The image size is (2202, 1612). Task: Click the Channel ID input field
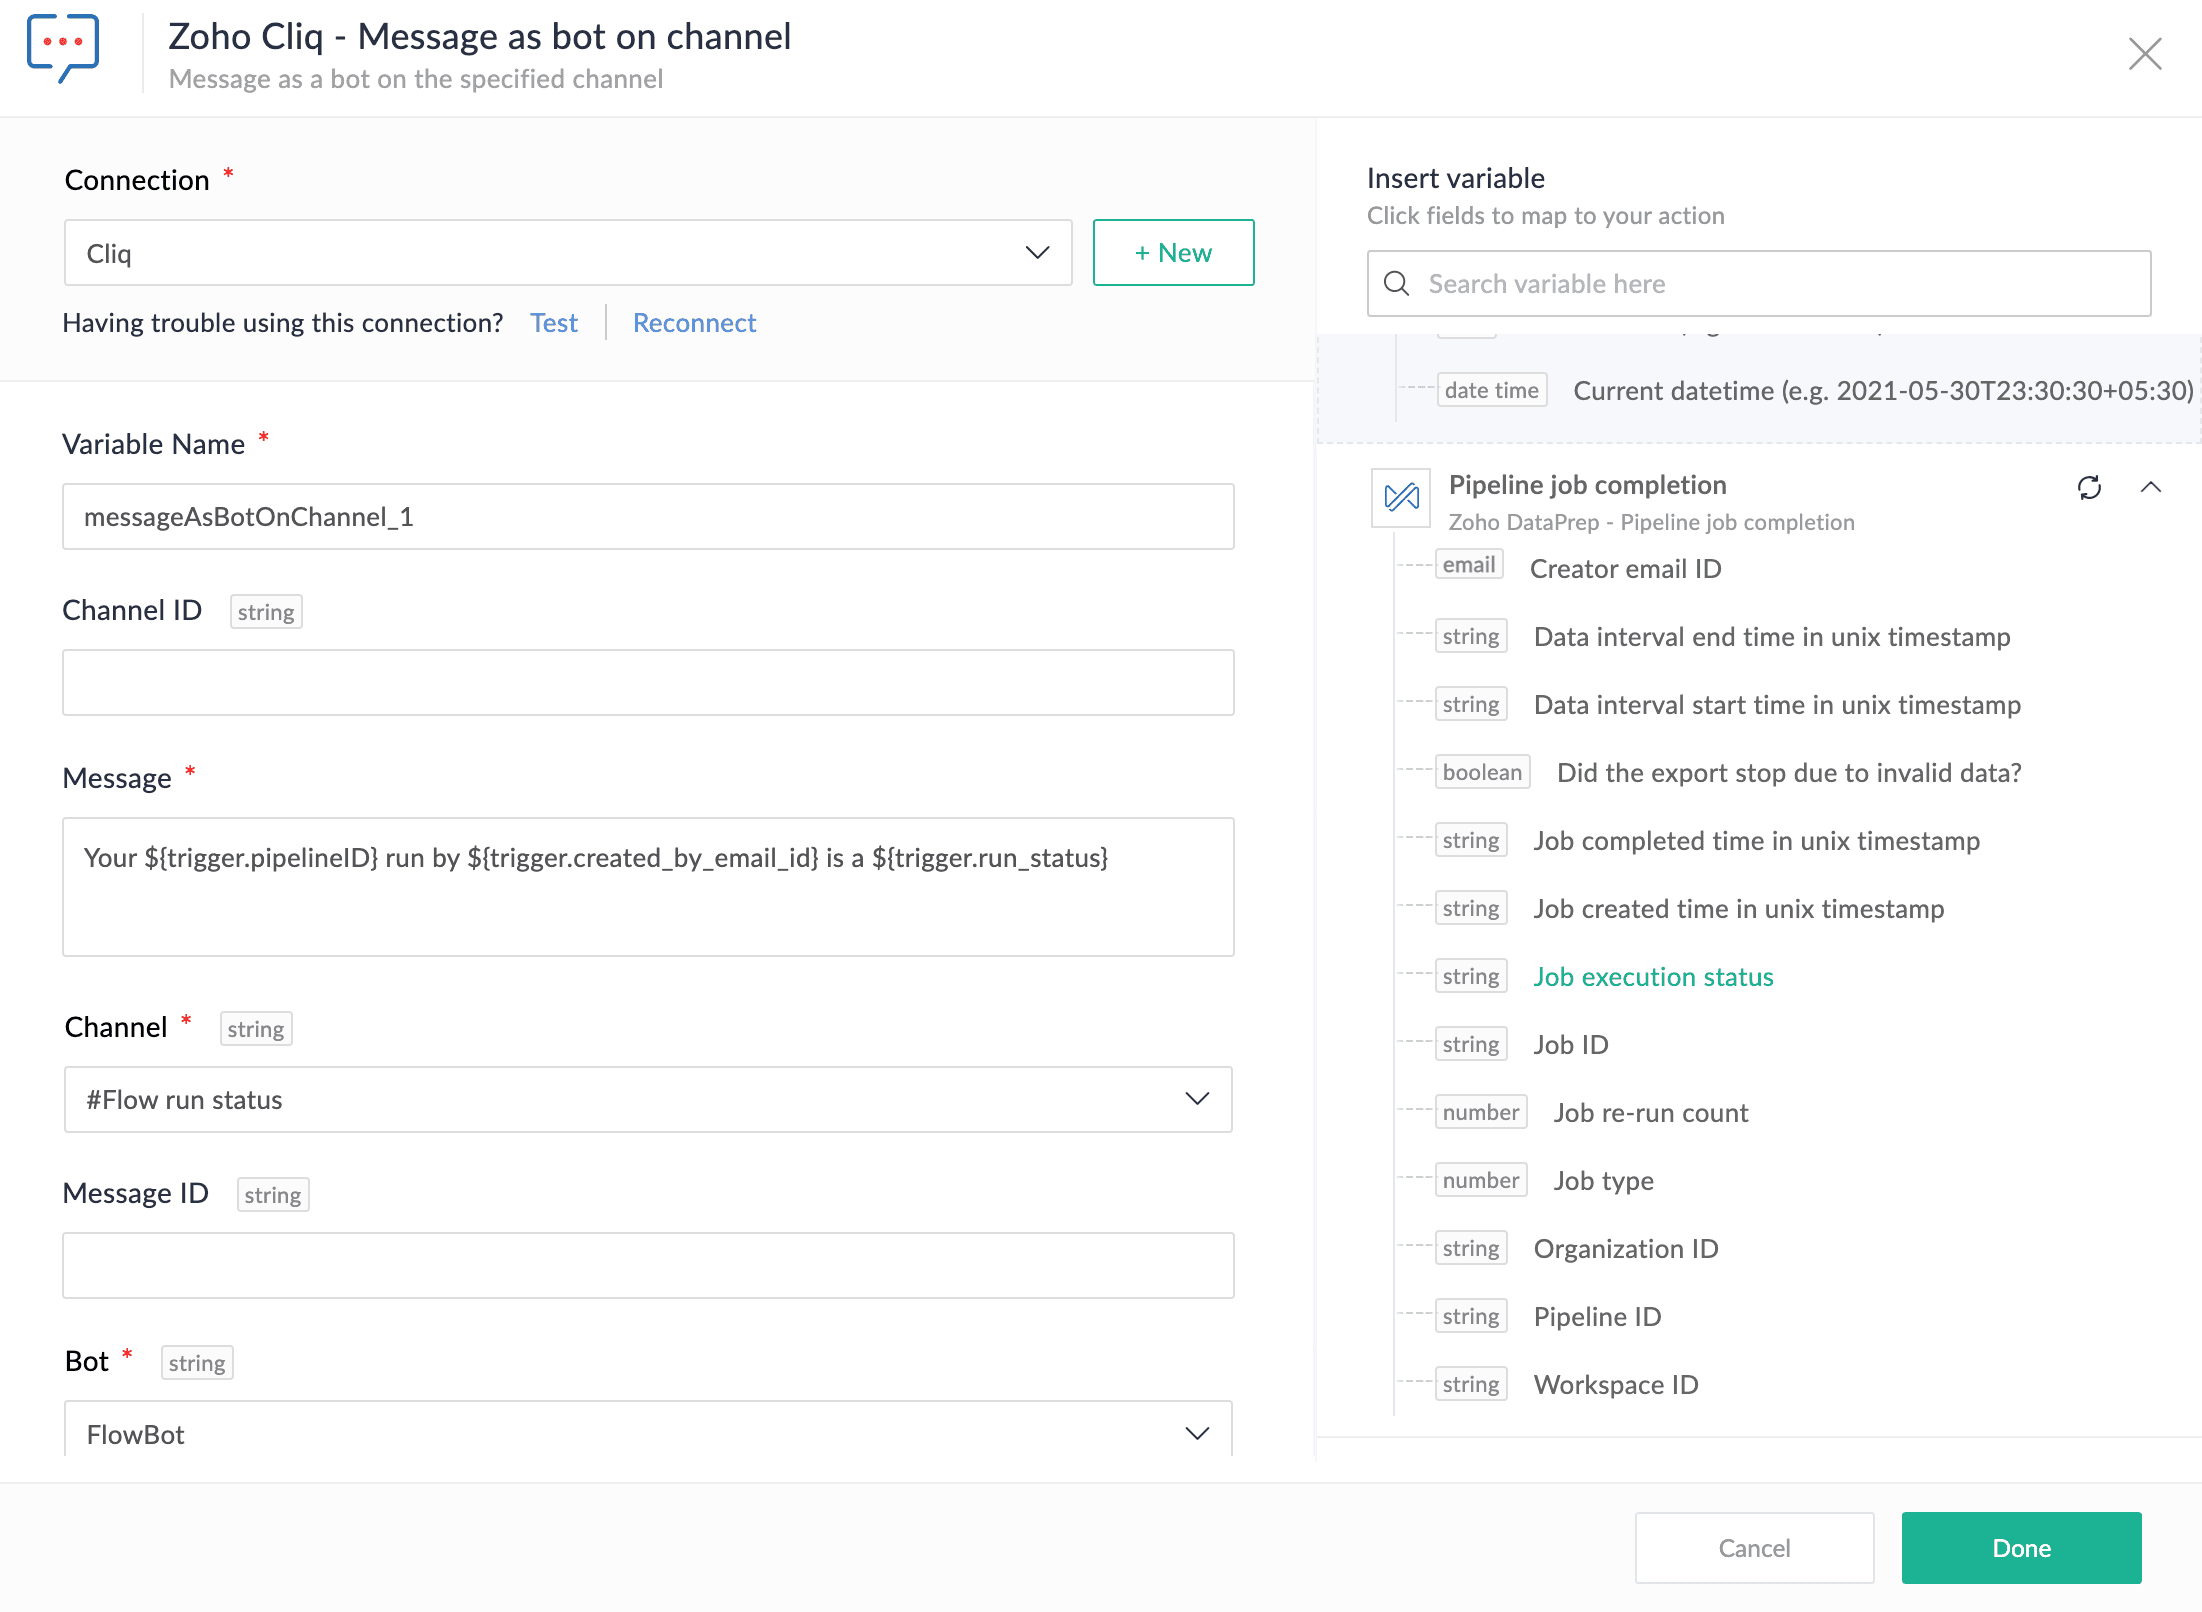tap(648, 683)
